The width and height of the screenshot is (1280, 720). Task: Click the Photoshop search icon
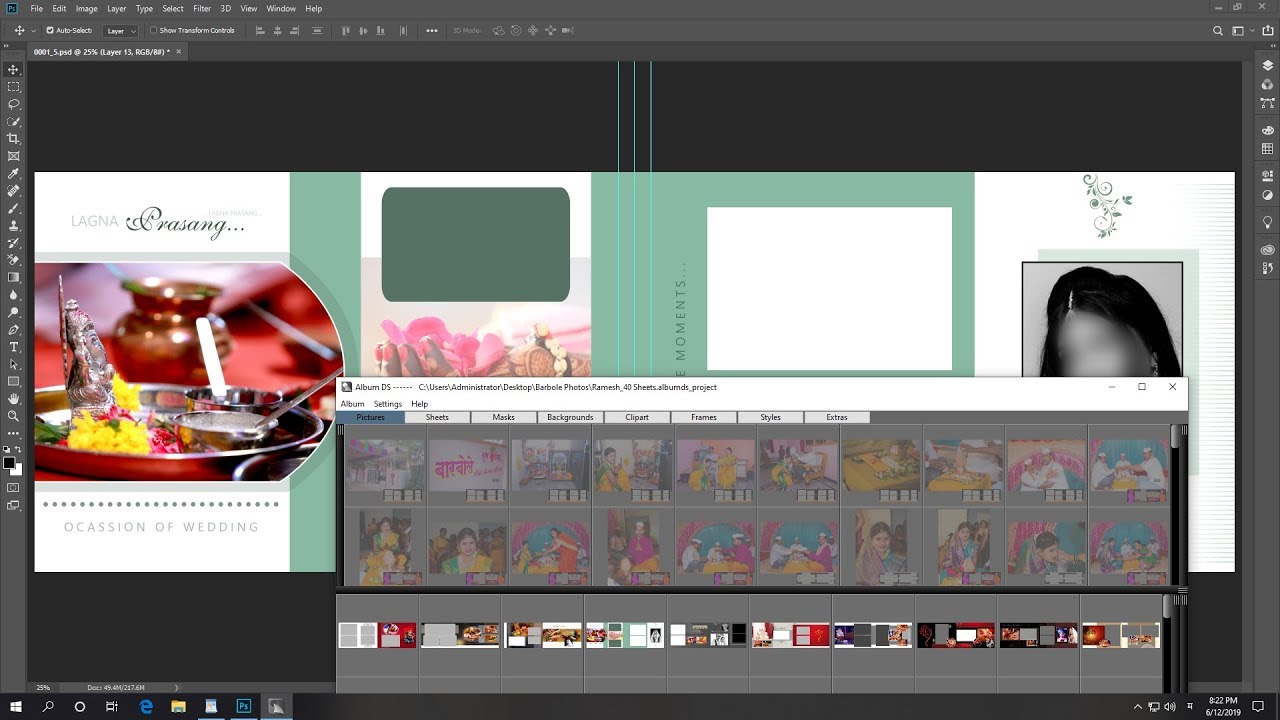click(x=1217, y=31)
